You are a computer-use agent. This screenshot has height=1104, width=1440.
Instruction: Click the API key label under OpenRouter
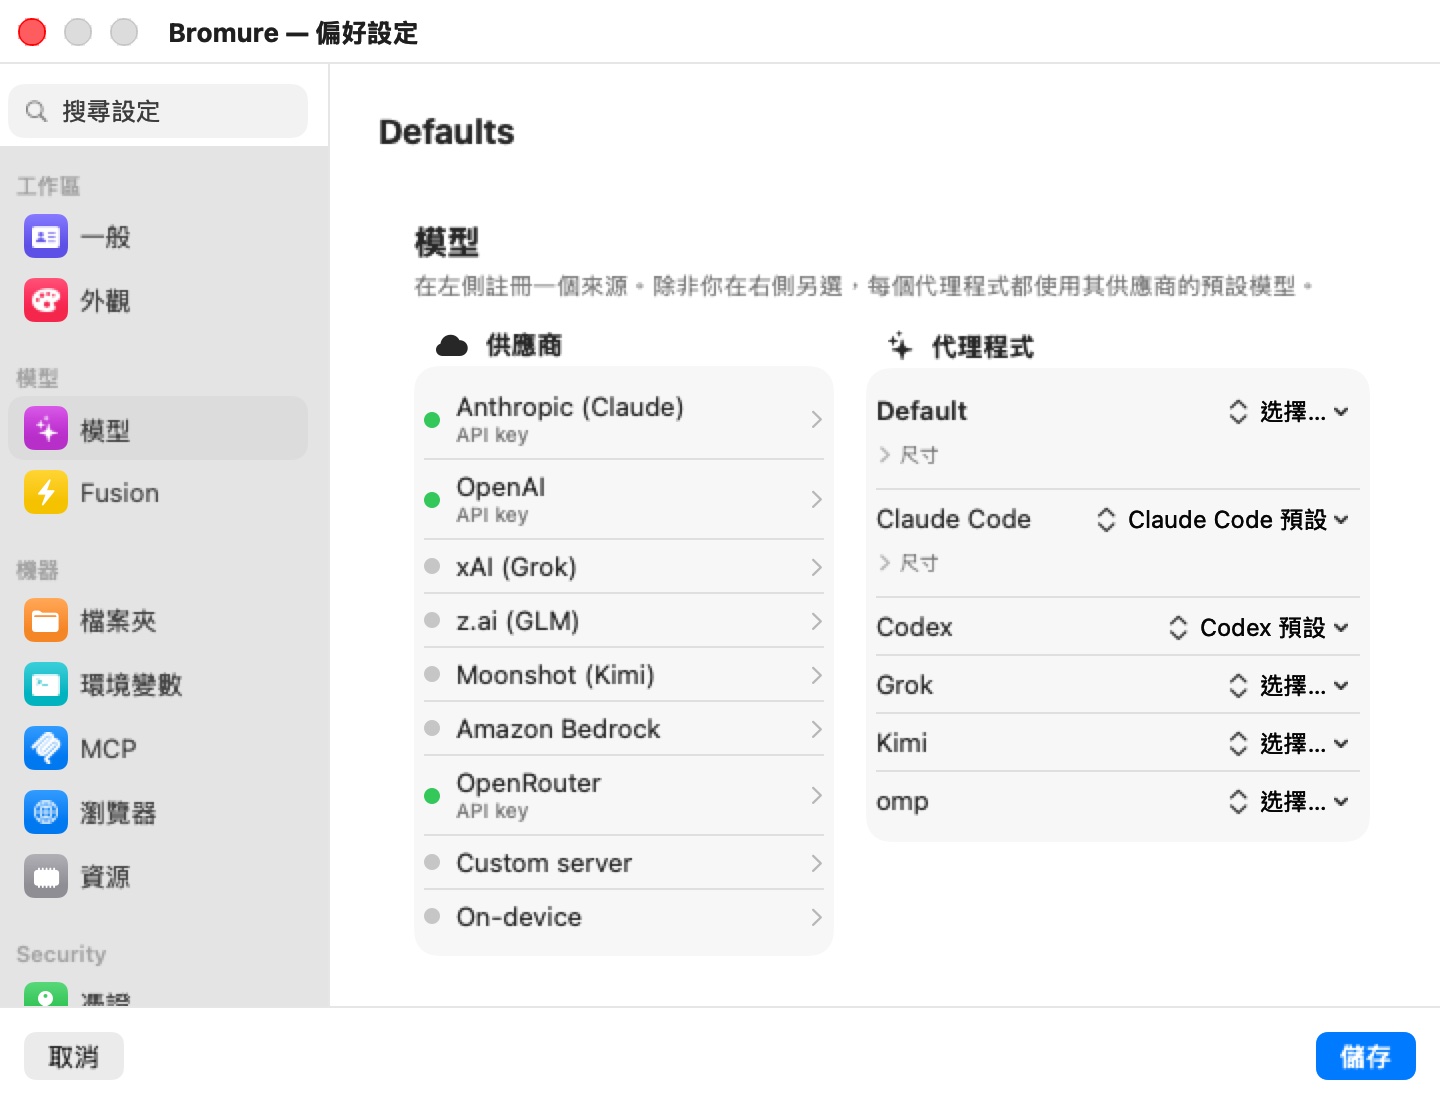pos(492,811)
